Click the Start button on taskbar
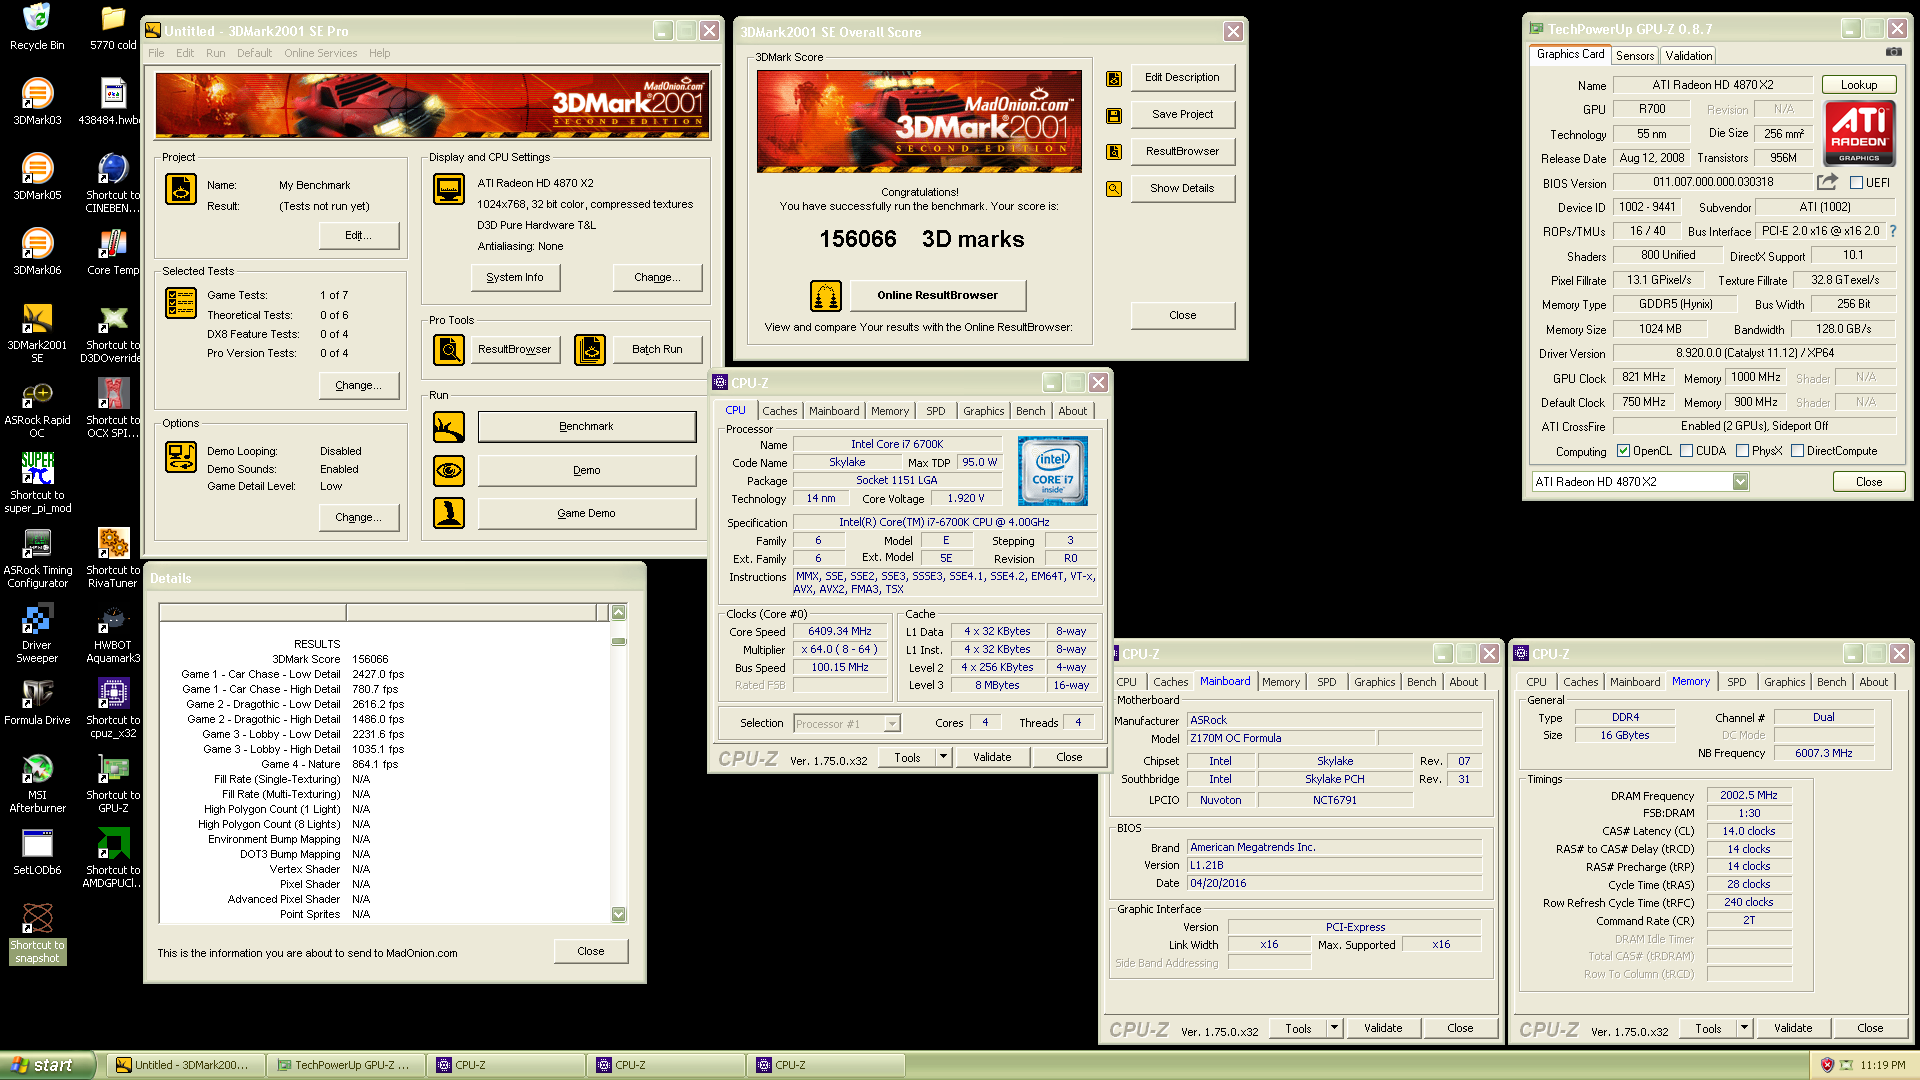The image size is (1920, 1080). 47,1065
